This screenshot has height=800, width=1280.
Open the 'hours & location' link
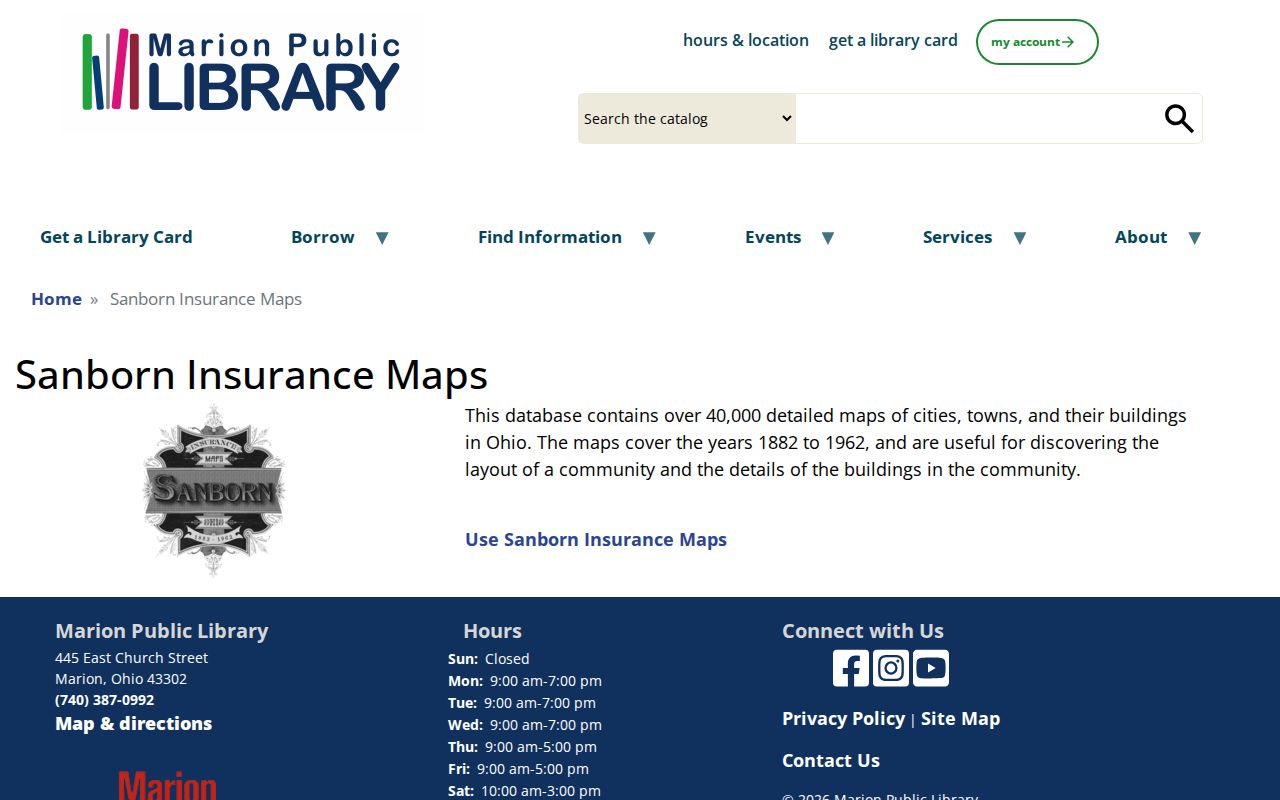746,40
